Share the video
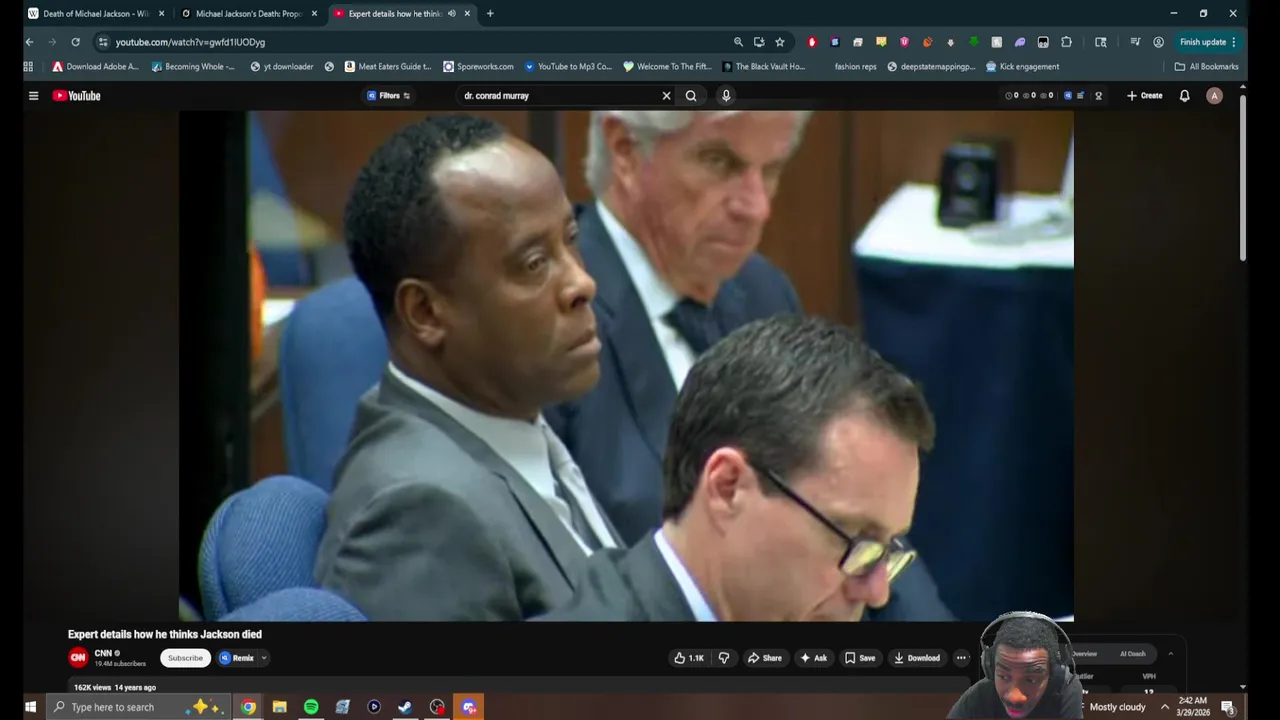The height and width of the screenshot is (720, 1280). (765, 658)
